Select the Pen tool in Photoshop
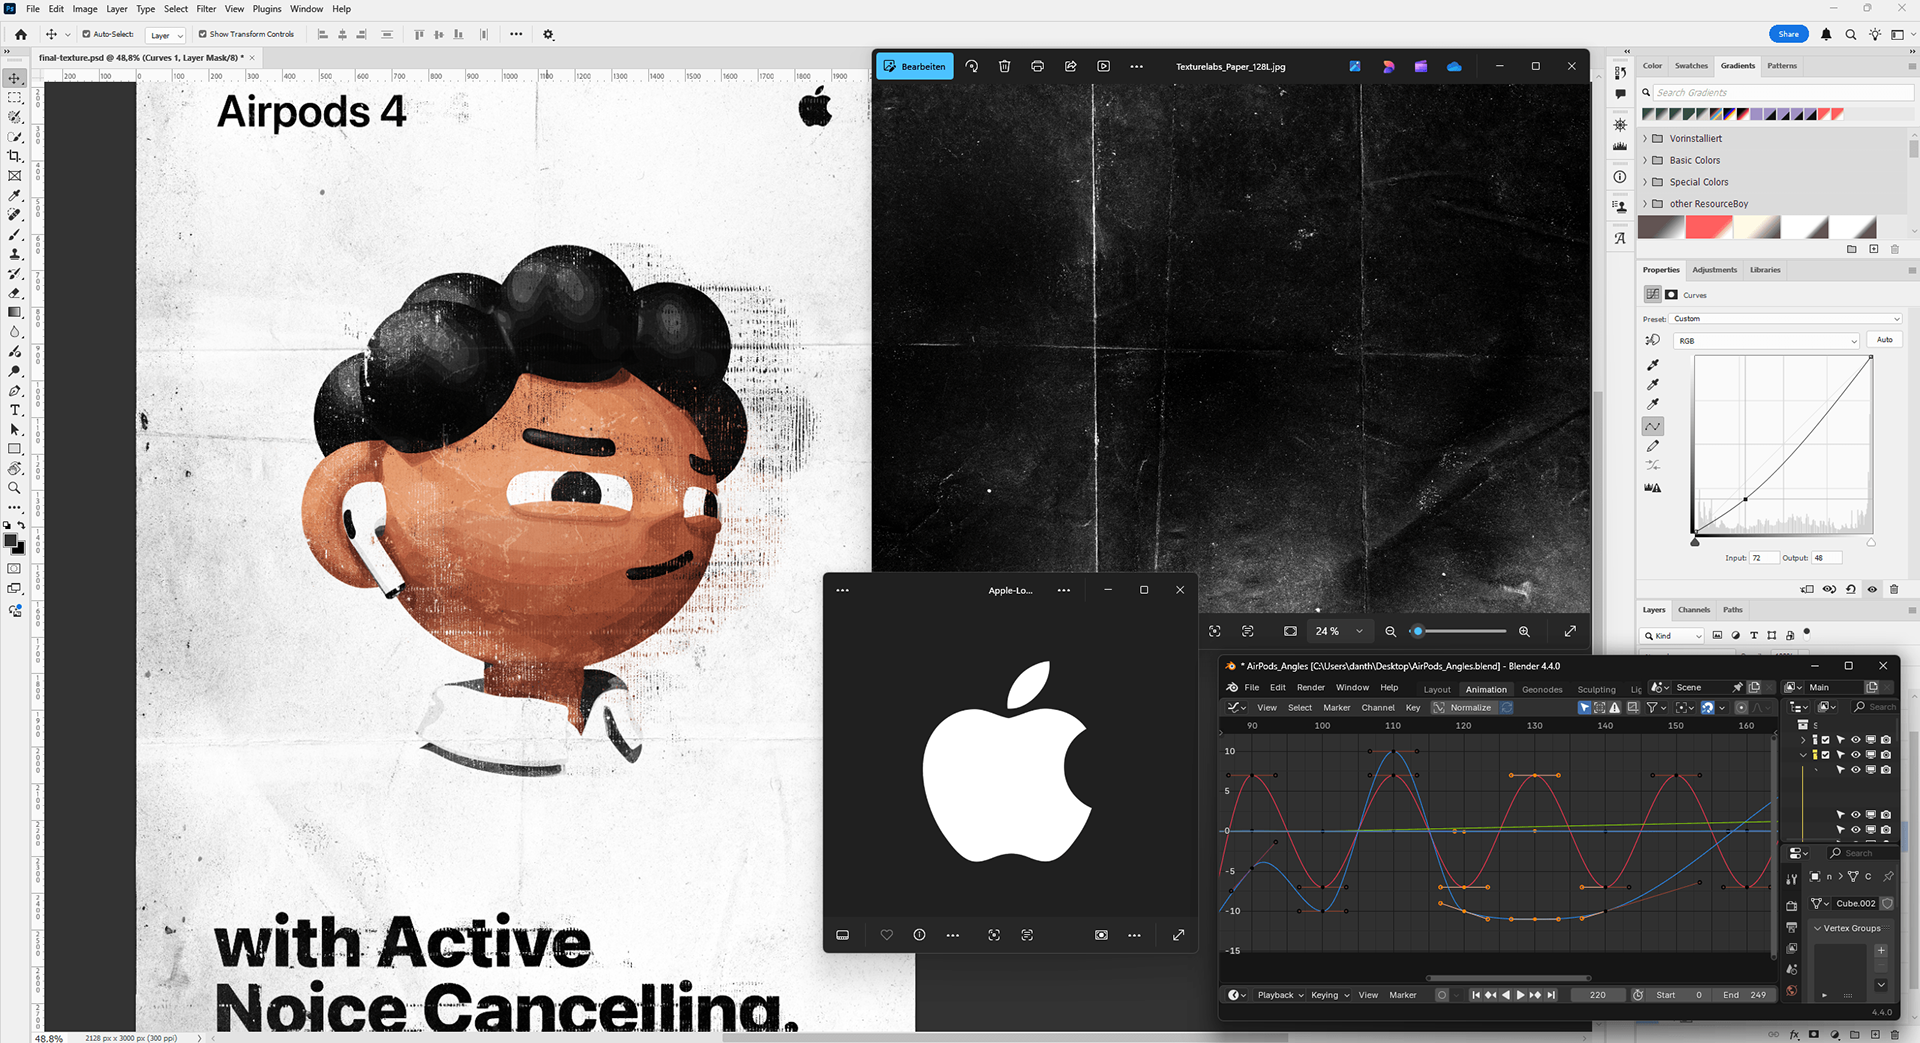This screenshot has width=1920, height=1043. [x=14, y=391]
